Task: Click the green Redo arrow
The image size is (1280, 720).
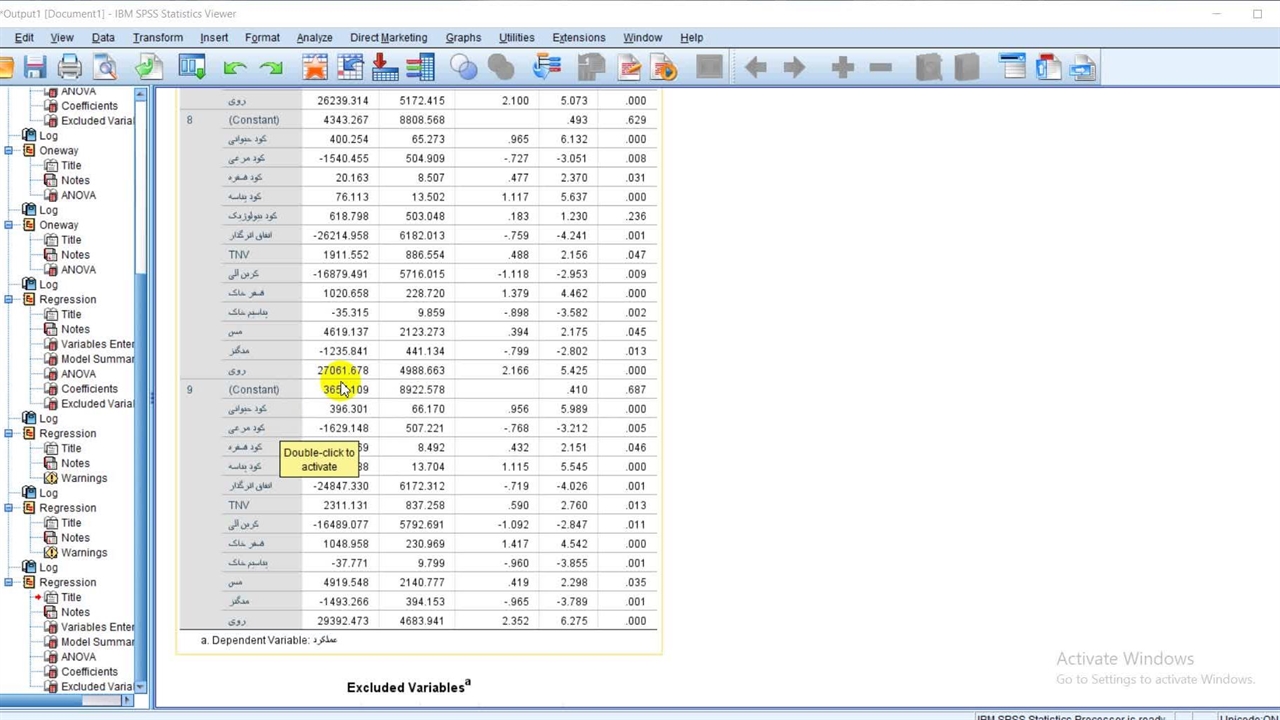Action: [271, 68]
